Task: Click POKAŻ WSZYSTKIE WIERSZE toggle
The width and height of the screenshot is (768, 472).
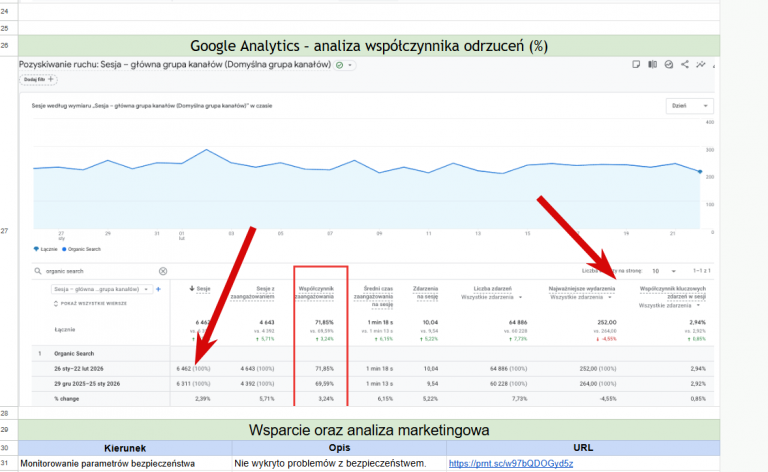Action: (90, 304)
